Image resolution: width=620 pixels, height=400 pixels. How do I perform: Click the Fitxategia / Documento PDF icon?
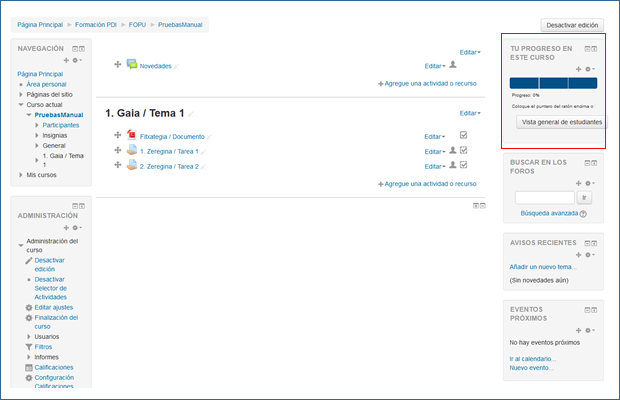coord(131,136)
